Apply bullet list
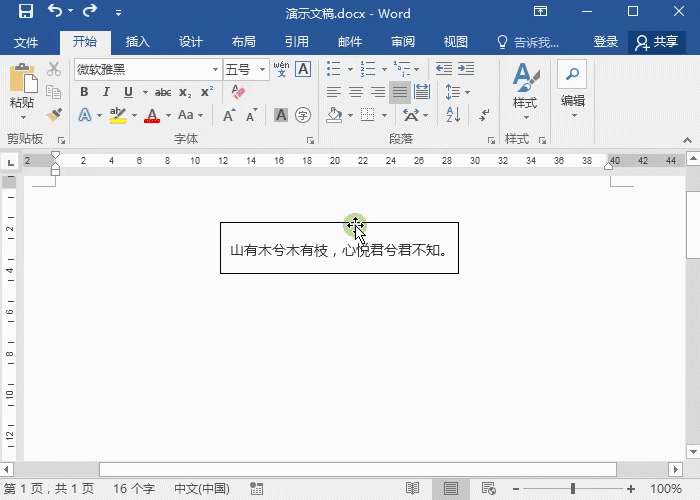Screen dimensions: 700x500 333,69
